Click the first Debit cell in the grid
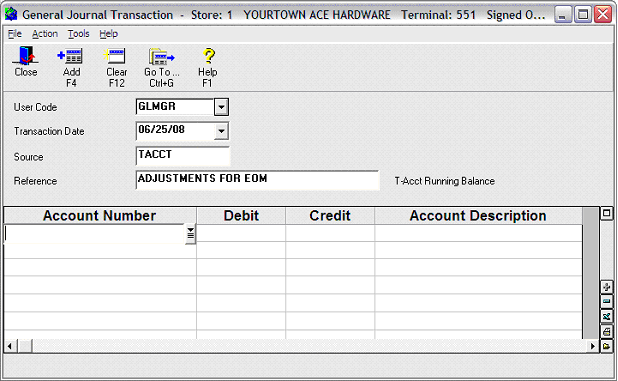The height and width of the screenshot is (381, 618). [241, 233]
